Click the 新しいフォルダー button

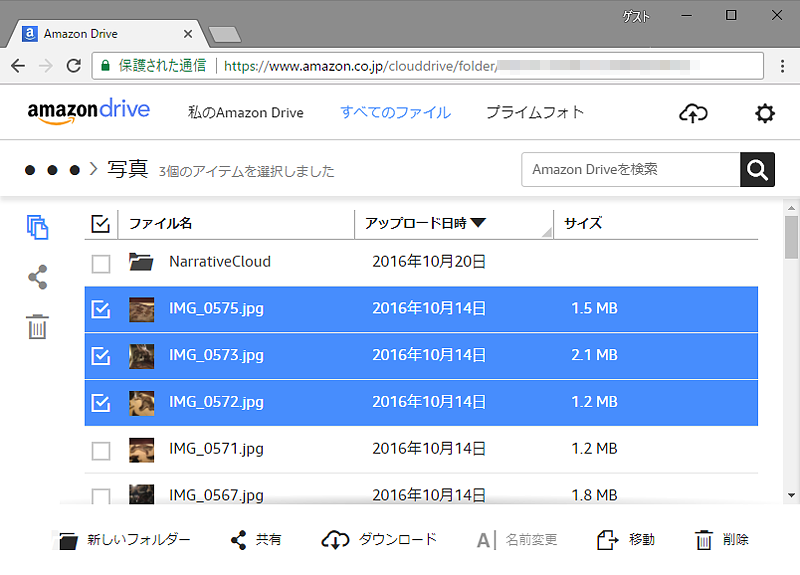point(124,540)
